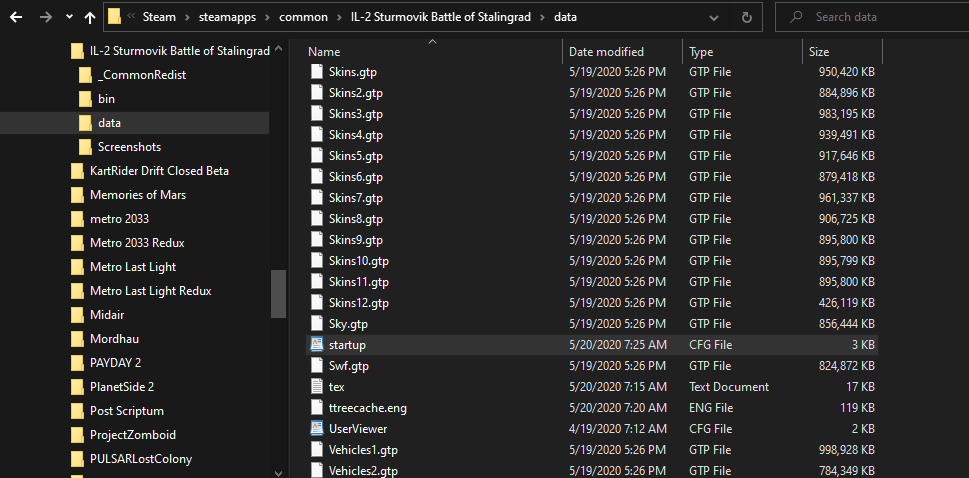The width and height of the screenshot is (969, 478).
Task: Click Metro Last Light Redux folder icon
Action: pyautogui.click(x=77, y=291)
